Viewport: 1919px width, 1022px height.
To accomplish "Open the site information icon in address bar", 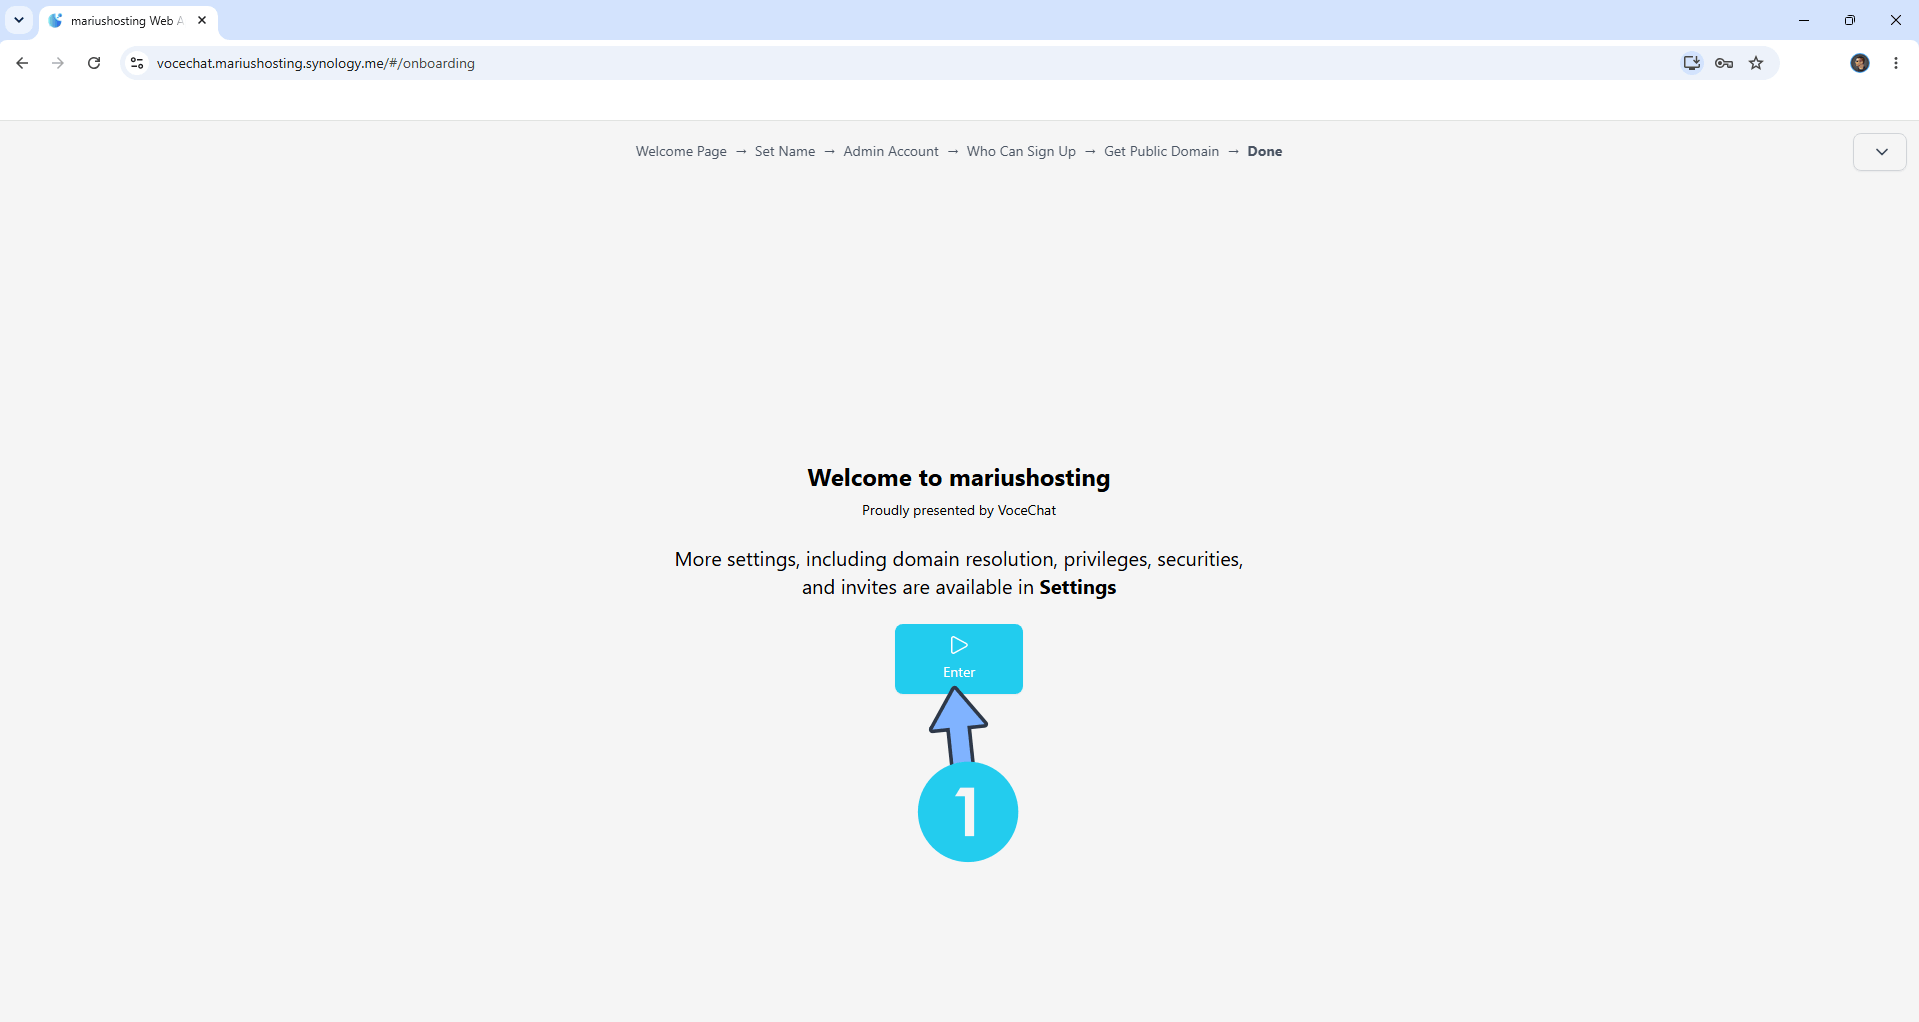I will [x=137, y=63].
